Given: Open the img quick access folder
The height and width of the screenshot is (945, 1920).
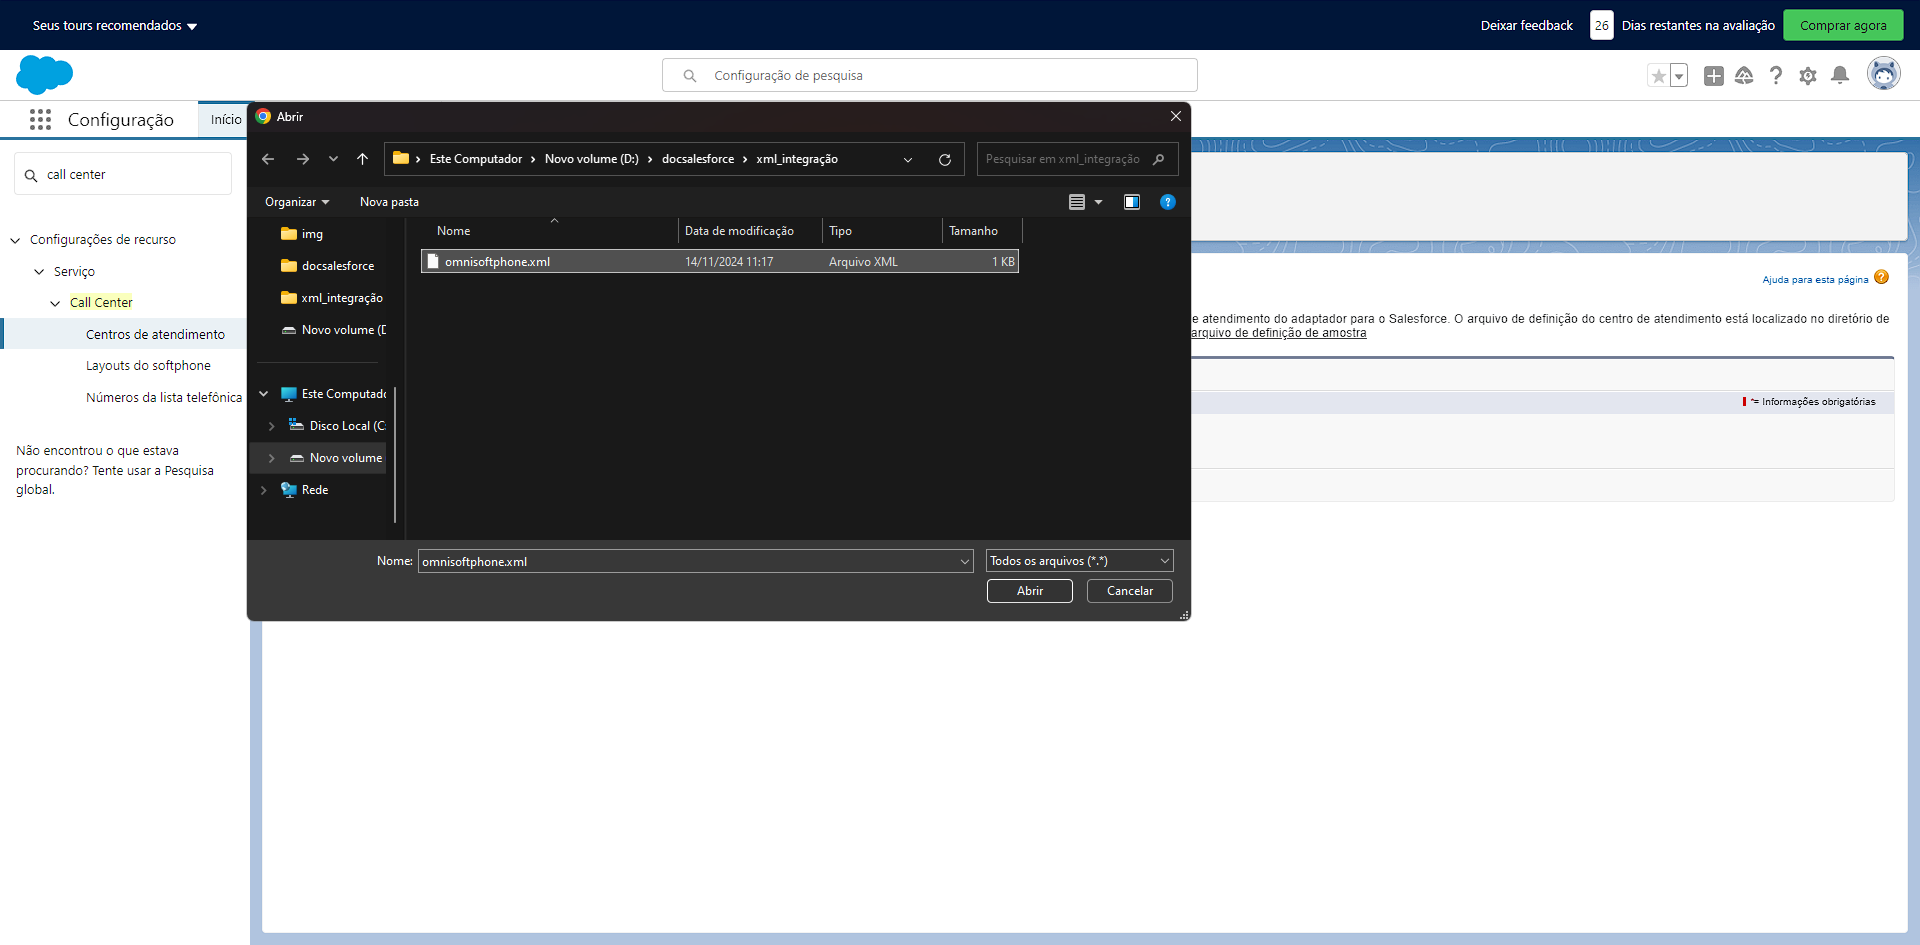Looking at the screenshot, I should tap(312, 234).
